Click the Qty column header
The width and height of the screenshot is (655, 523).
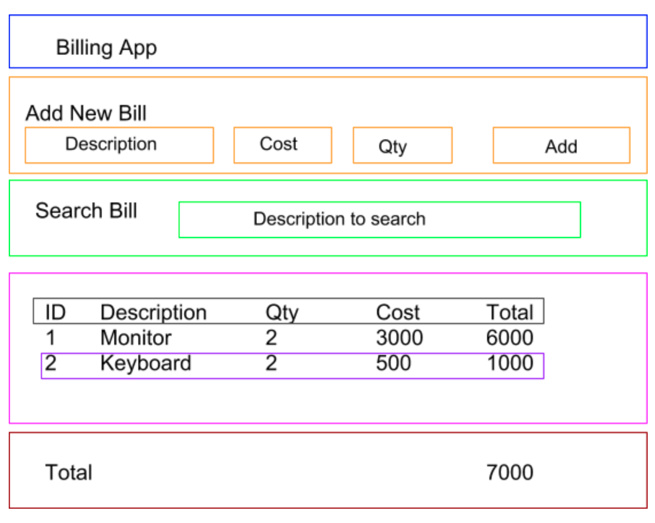281,312
